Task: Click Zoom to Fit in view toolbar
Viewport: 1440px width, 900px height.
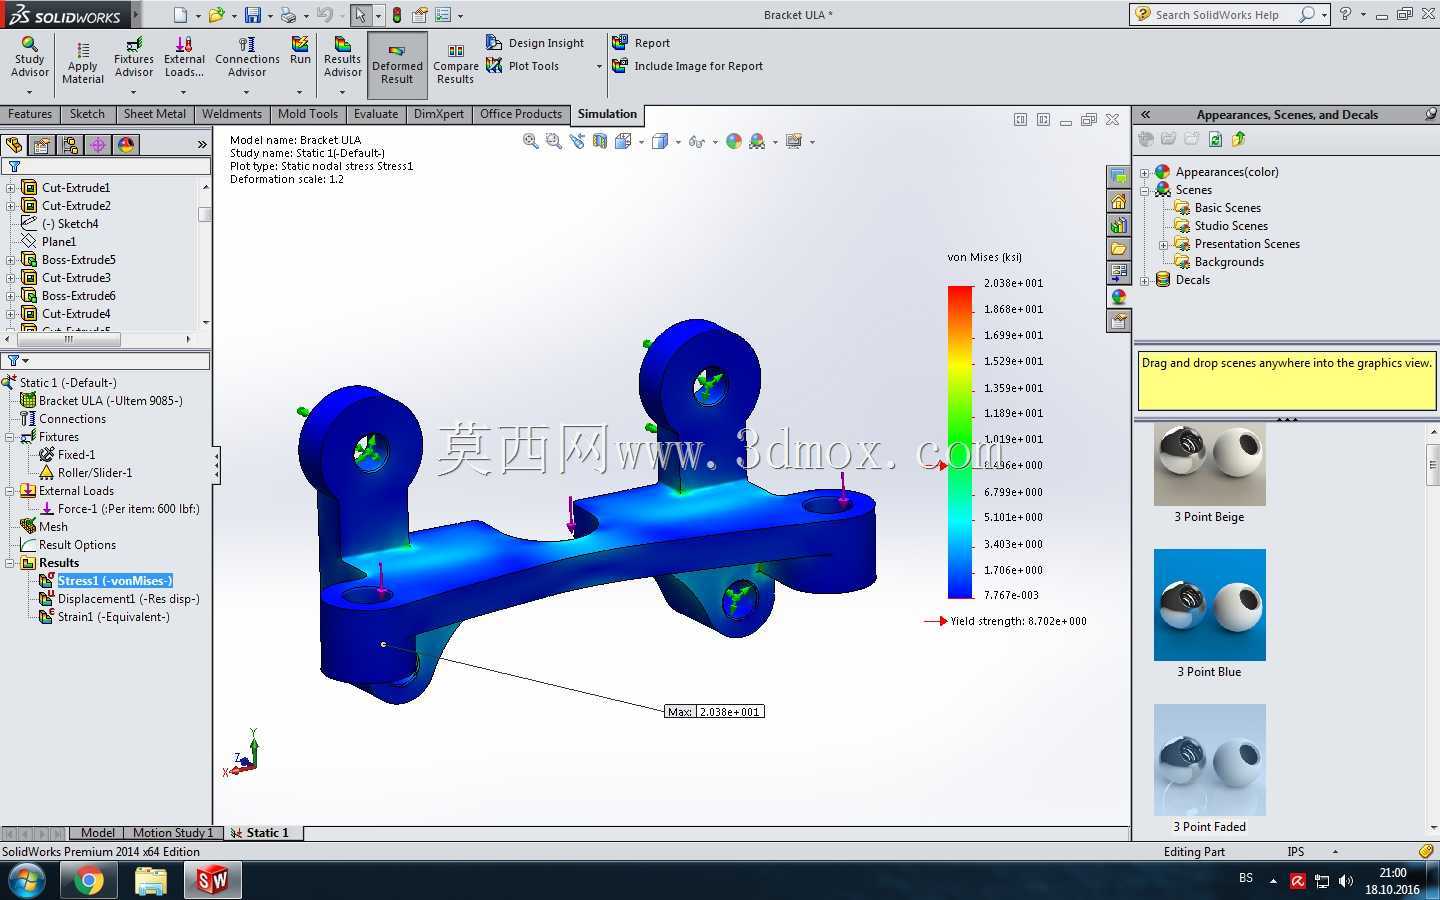Action: click(531, 141)
